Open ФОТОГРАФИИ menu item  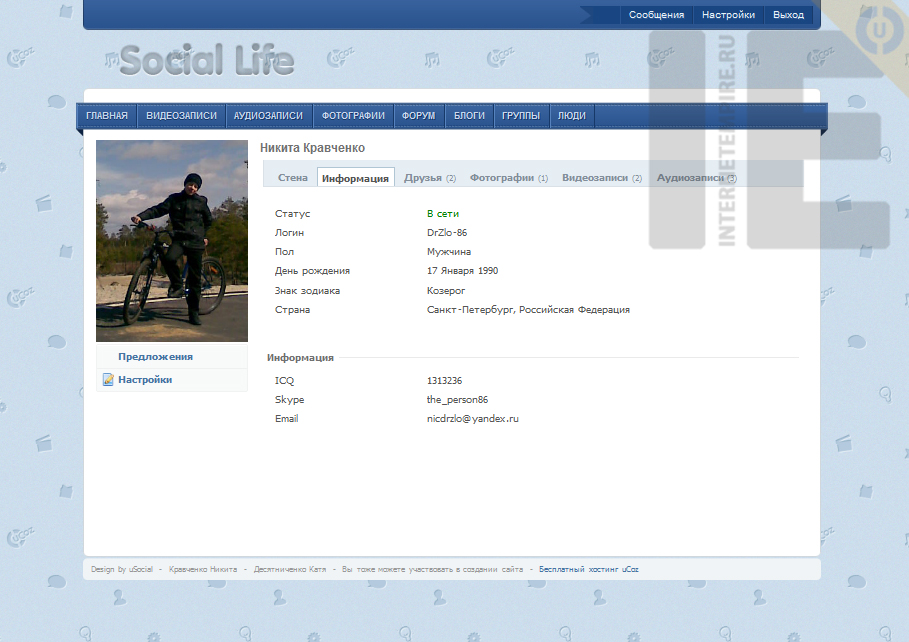coord(353,115)
